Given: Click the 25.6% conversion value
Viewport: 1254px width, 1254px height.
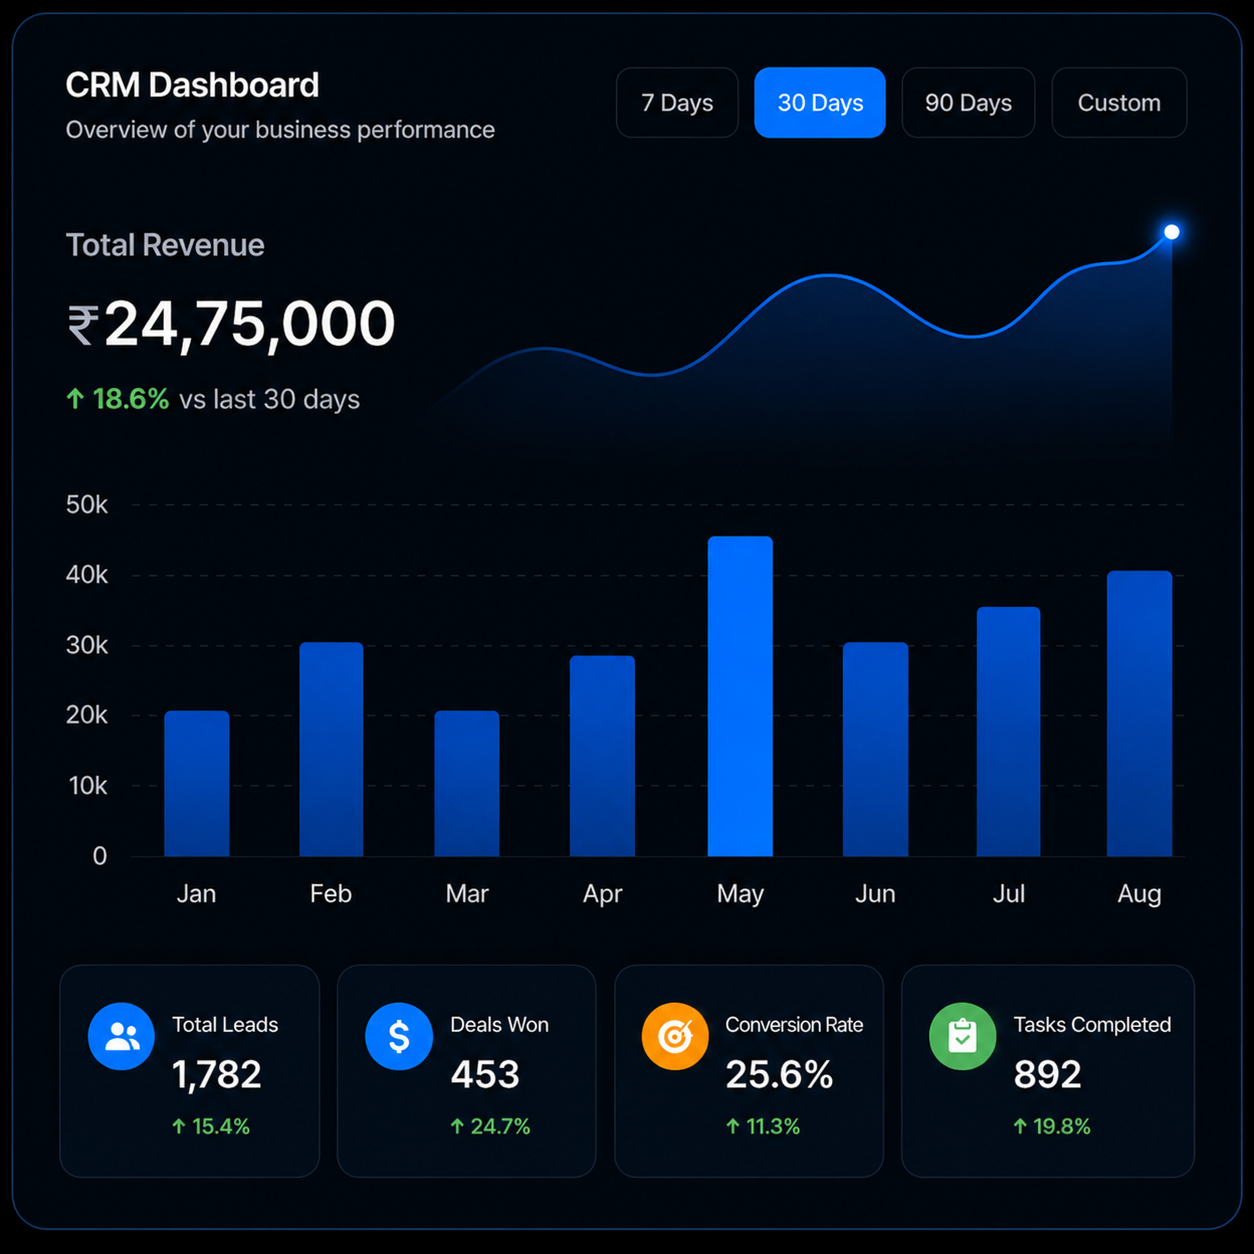Looking at the screenshot, I should coord(779,1074).
